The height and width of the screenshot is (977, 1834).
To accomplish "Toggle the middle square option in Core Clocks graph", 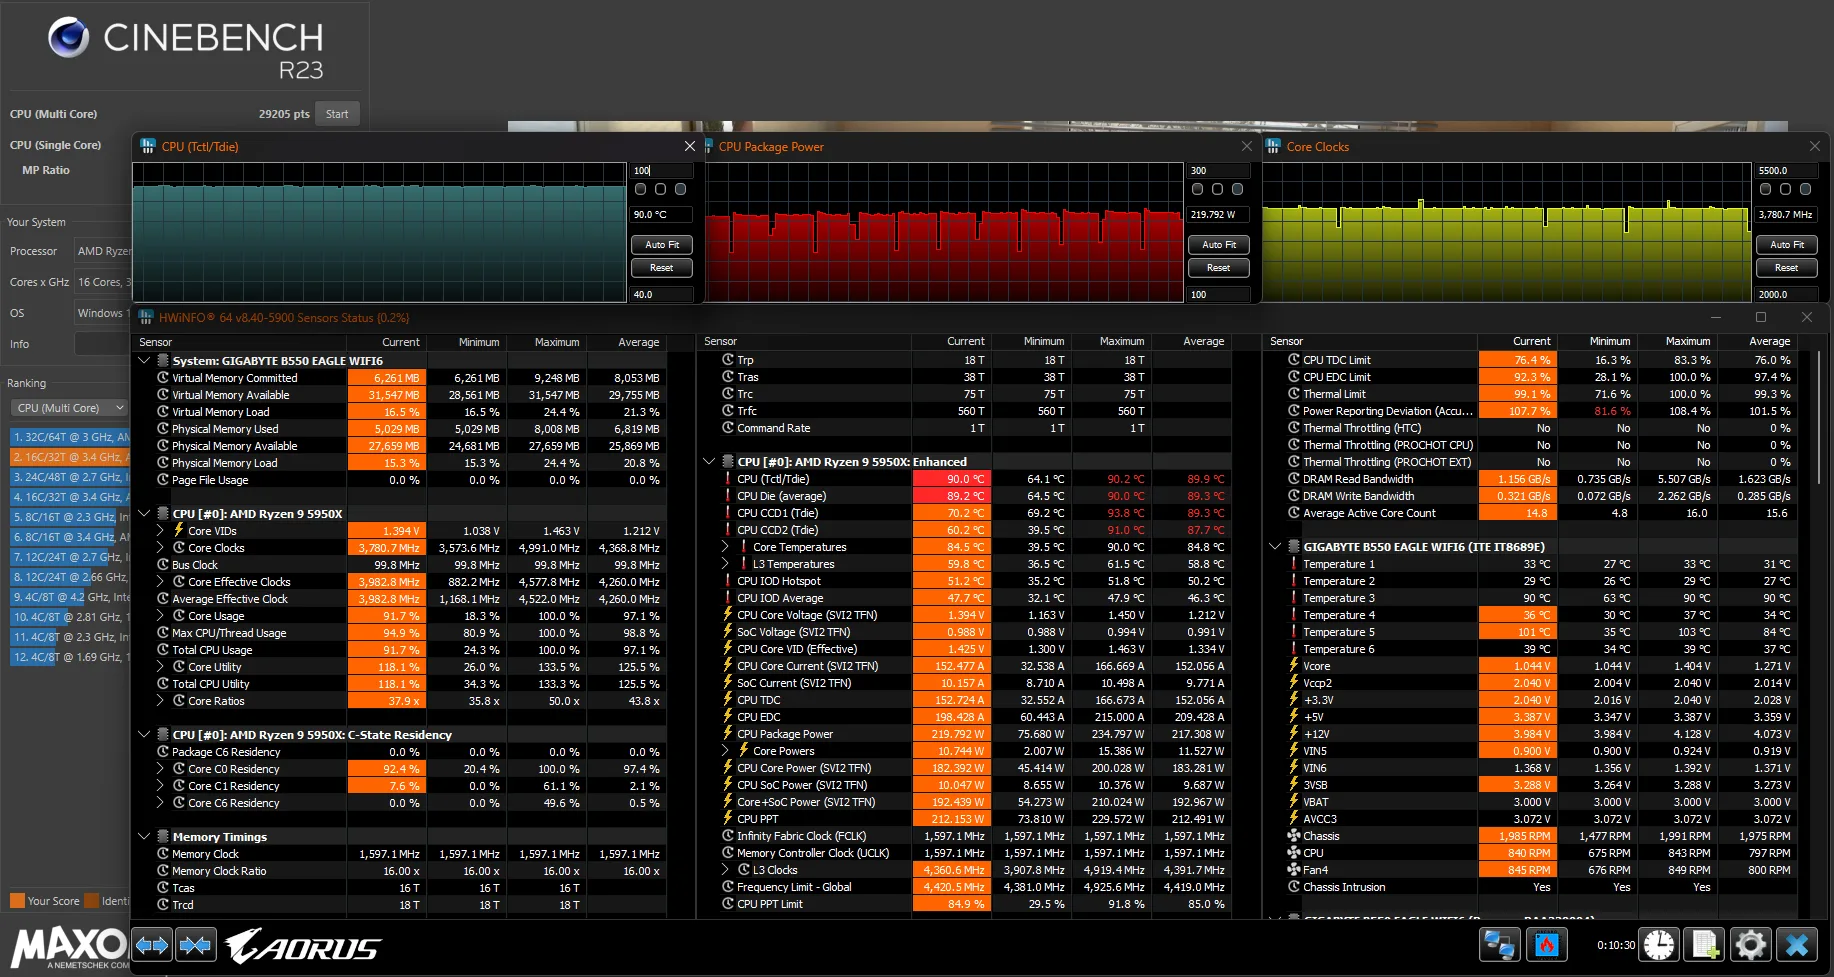I will (x=1786, y=189).
